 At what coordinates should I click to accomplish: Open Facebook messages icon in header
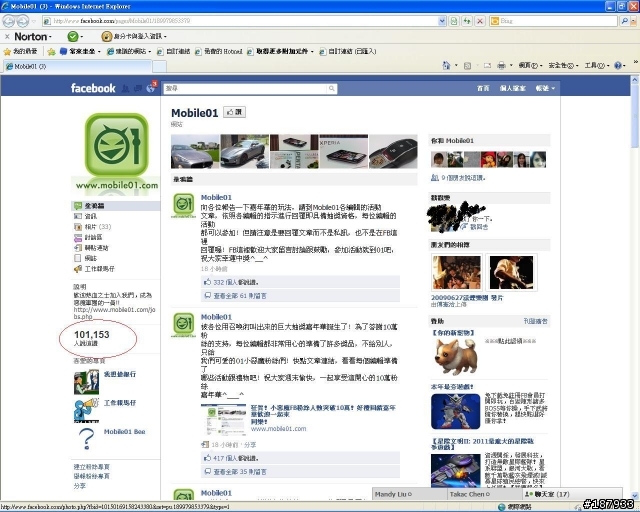pos(138,88)
